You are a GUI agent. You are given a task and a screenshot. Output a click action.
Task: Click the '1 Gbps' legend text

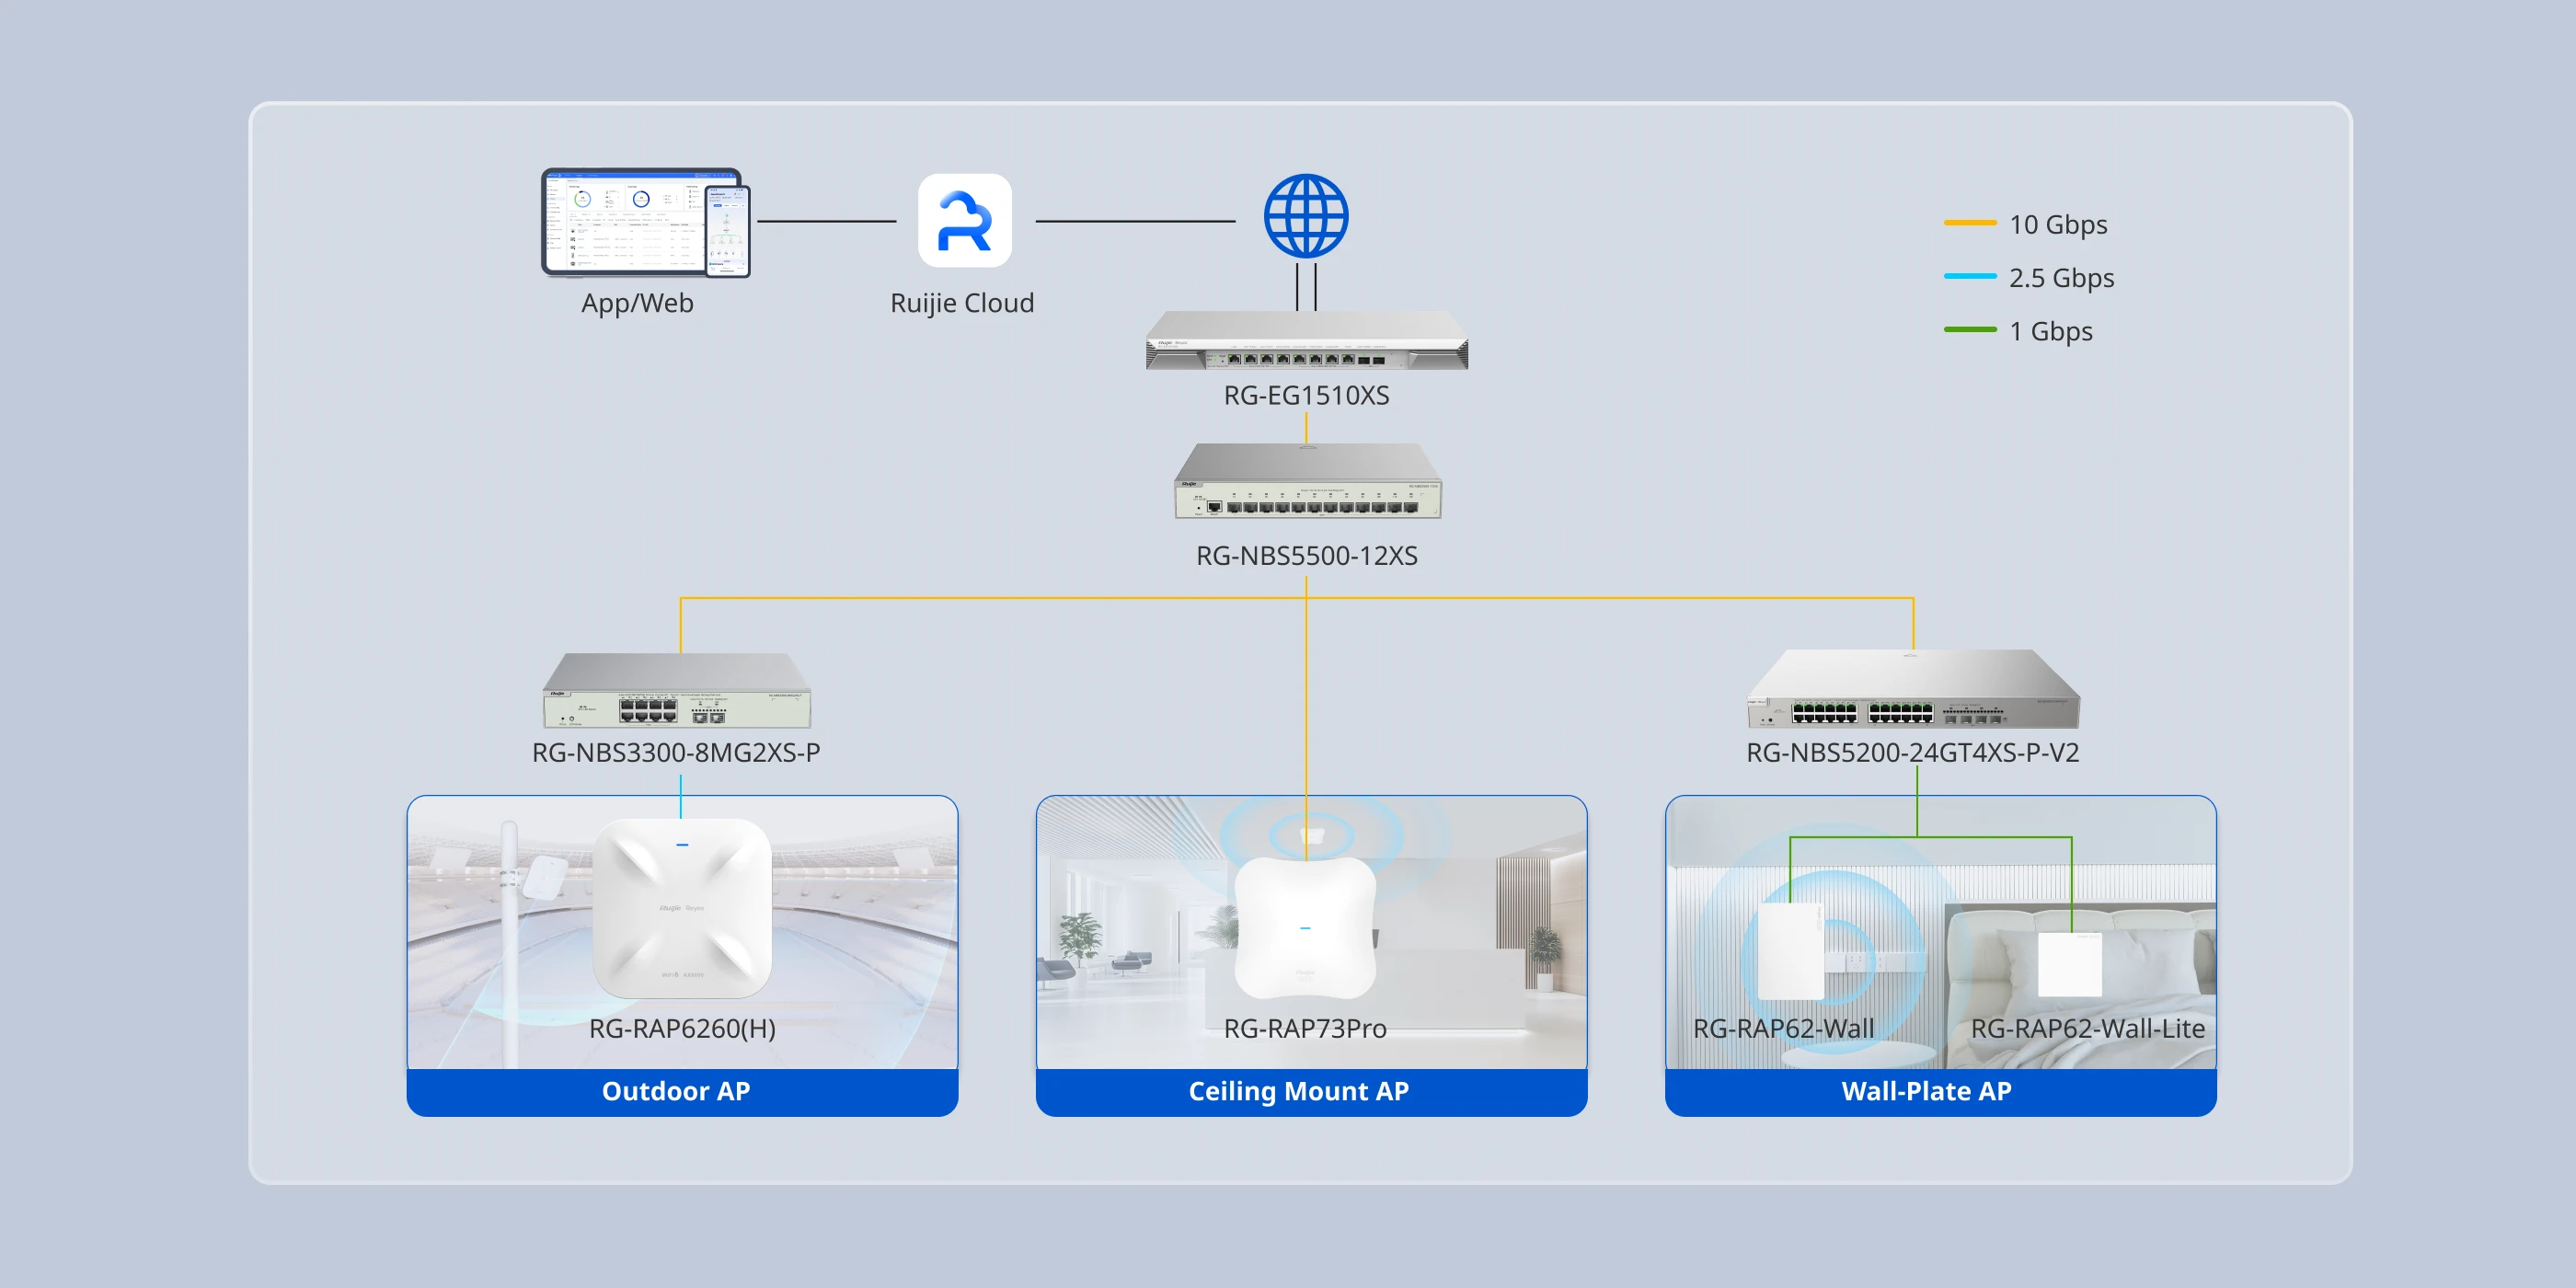[x=2051, y=331]
